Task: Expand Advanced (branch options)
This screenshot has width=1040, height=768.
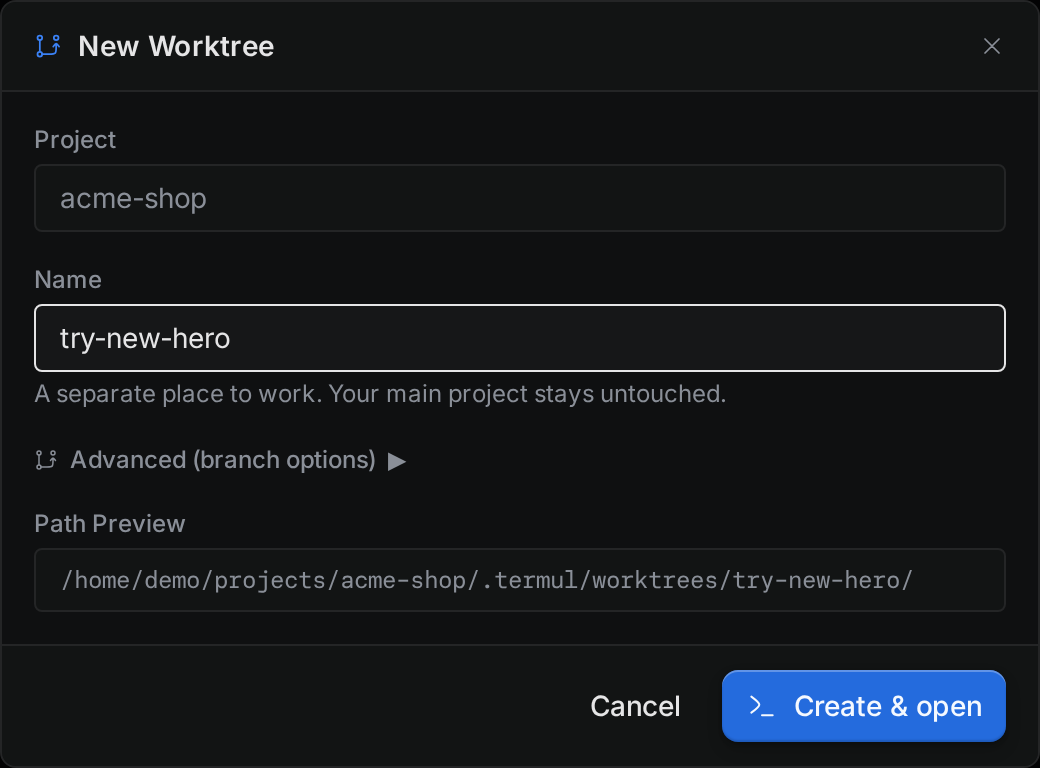Action: tap(220, 460)
